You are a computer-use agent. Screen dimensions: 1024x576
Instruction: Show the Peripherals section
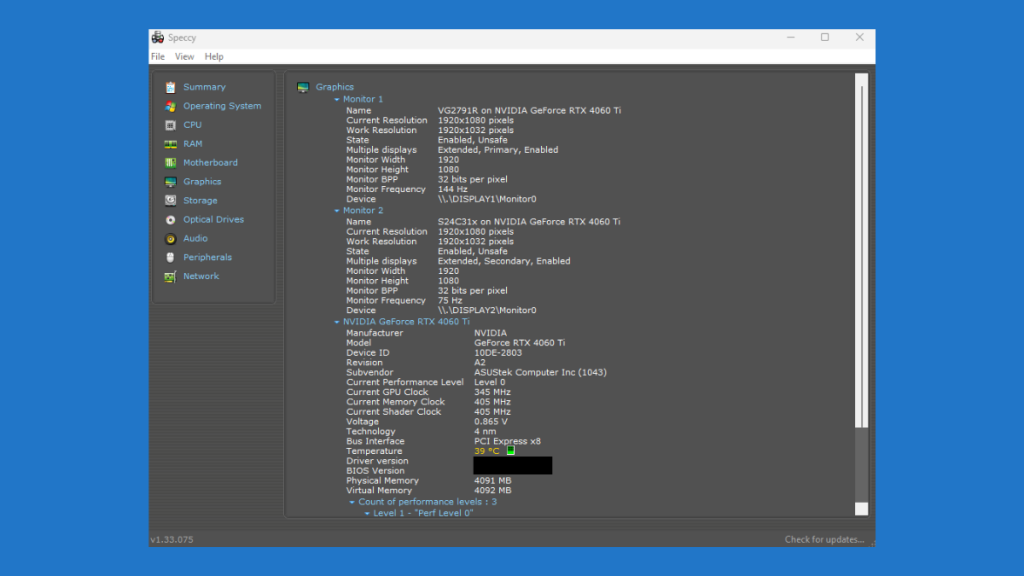208,257
